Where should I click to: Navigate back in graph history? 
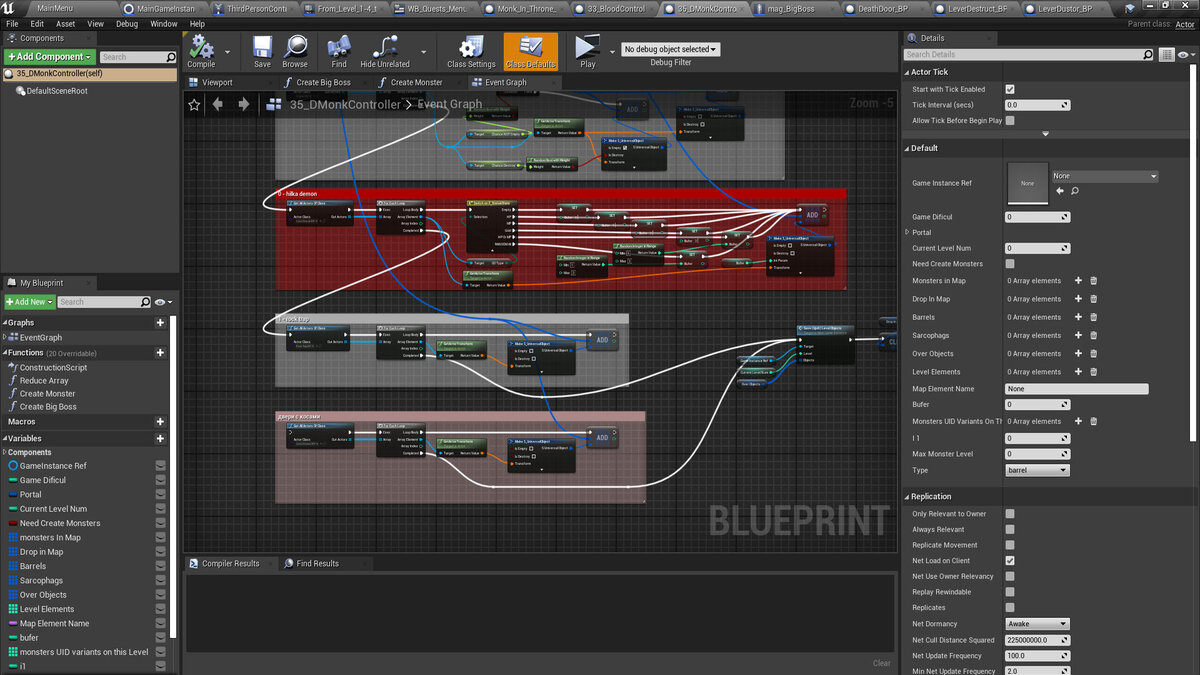pyautogui.click(x=217, y=104)
